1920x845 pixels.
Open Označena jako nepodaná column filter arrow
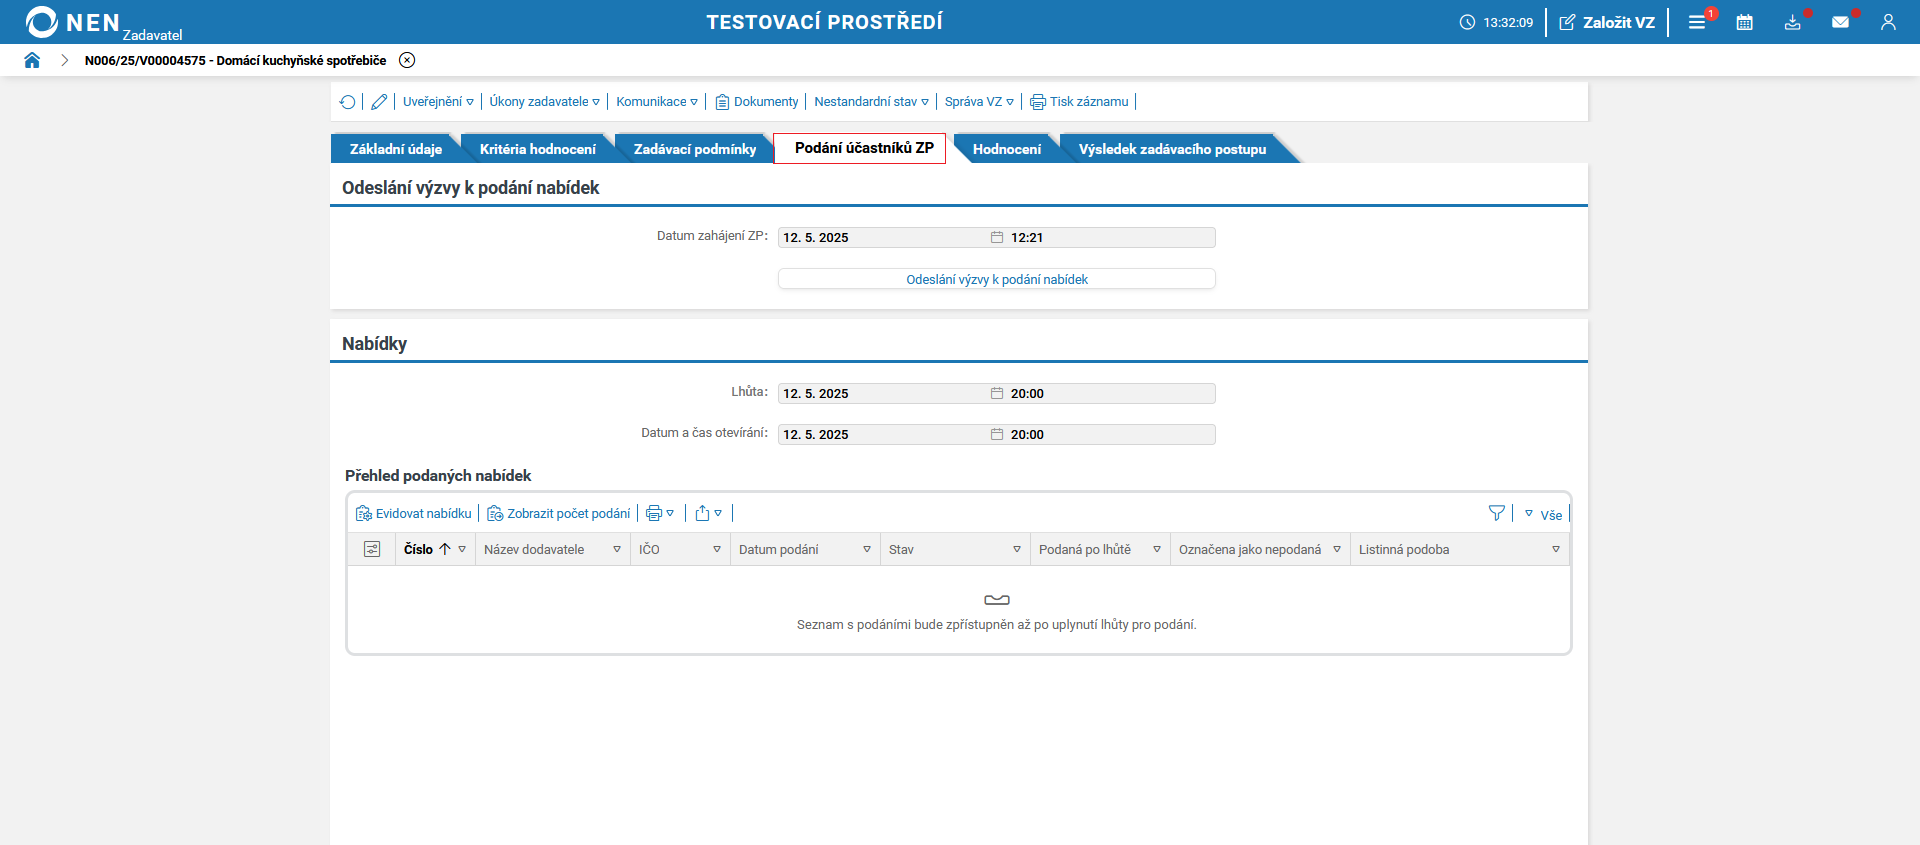(1337, 549)
